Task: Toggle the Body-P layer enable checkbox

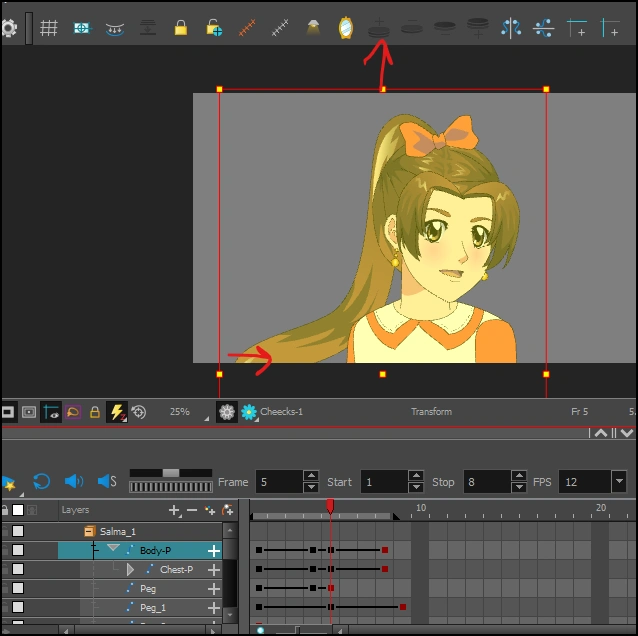Action: tap(18, 550)
